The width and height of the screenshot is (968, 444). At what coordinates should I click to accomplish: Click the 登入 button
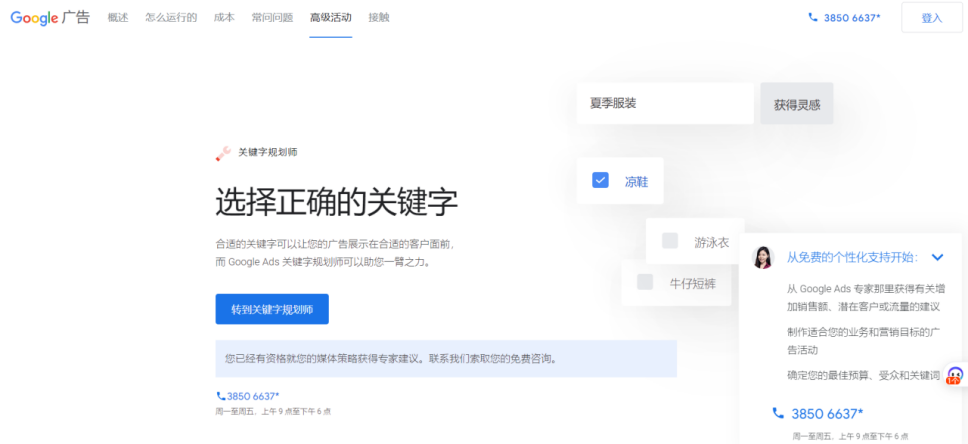coord(932,17)
